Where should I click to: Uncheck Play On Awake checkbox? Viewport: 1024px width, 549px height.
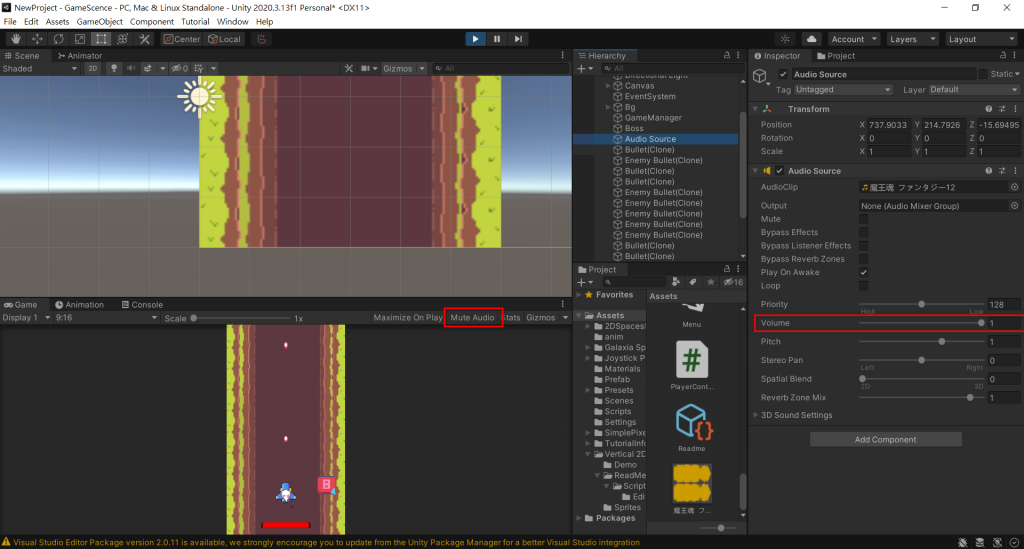click(863, 272)
